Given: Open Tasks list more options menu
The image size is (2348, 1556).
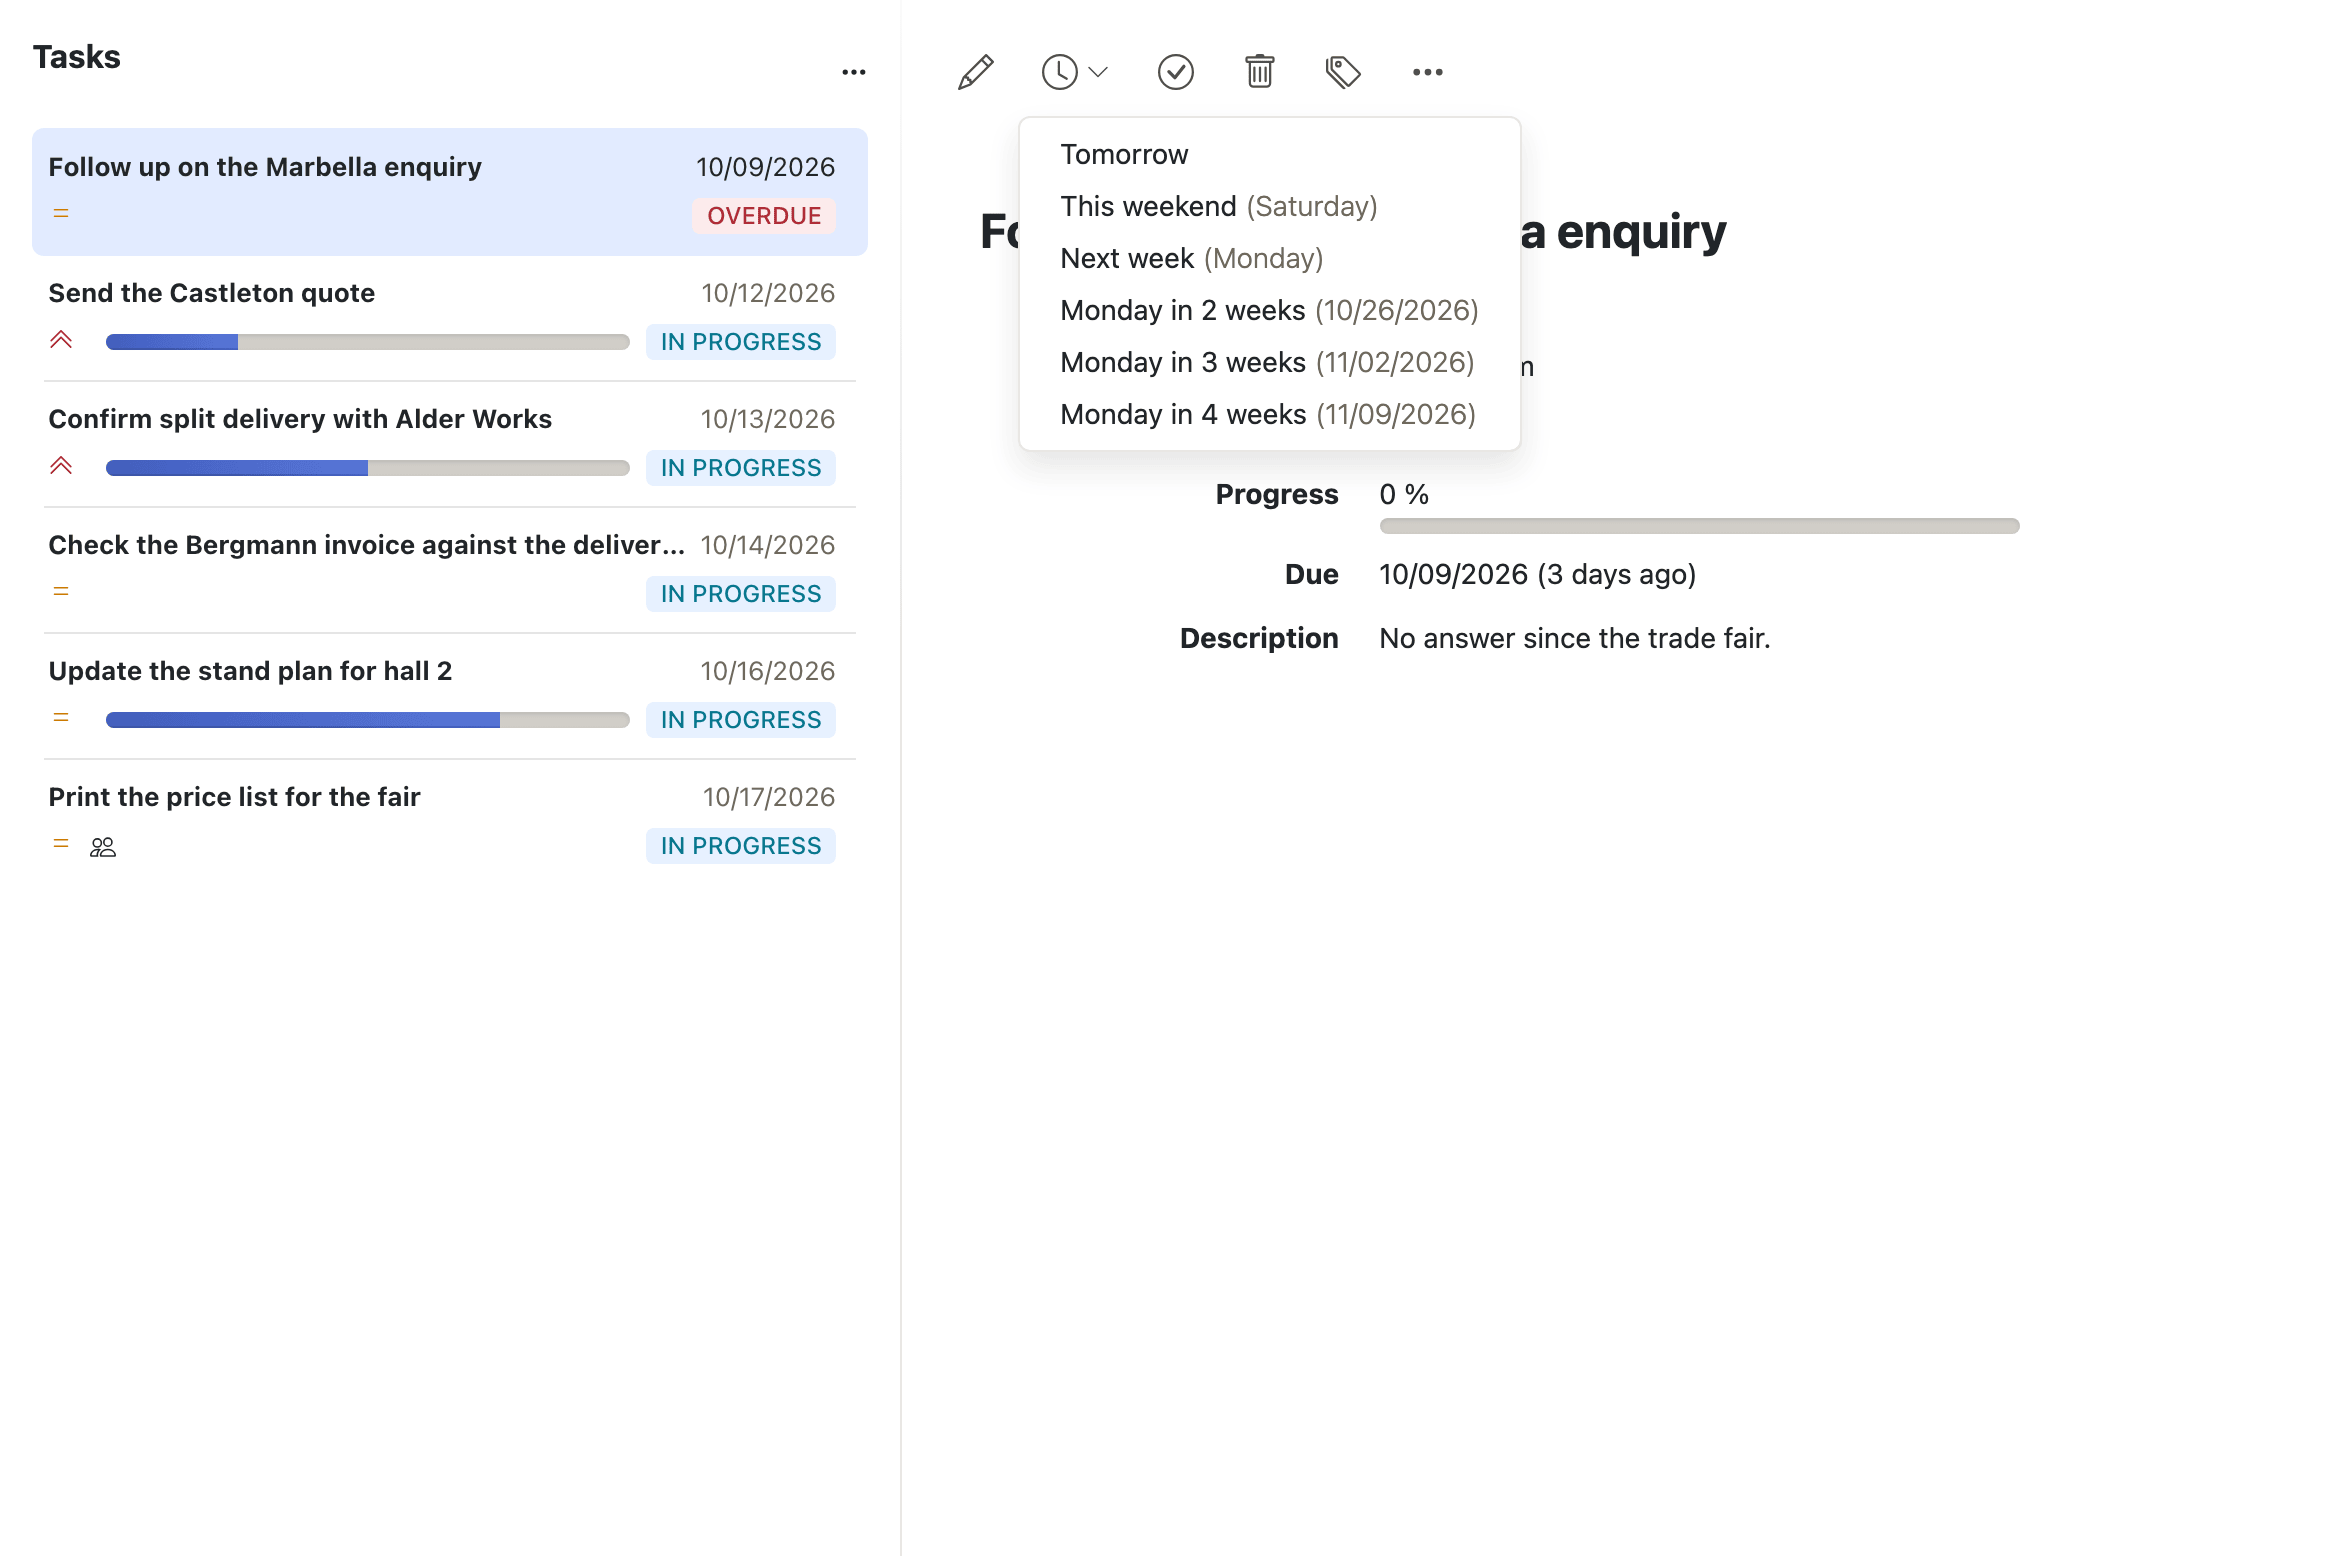Looking at the screenshot, I should click(x=853, y=72).
